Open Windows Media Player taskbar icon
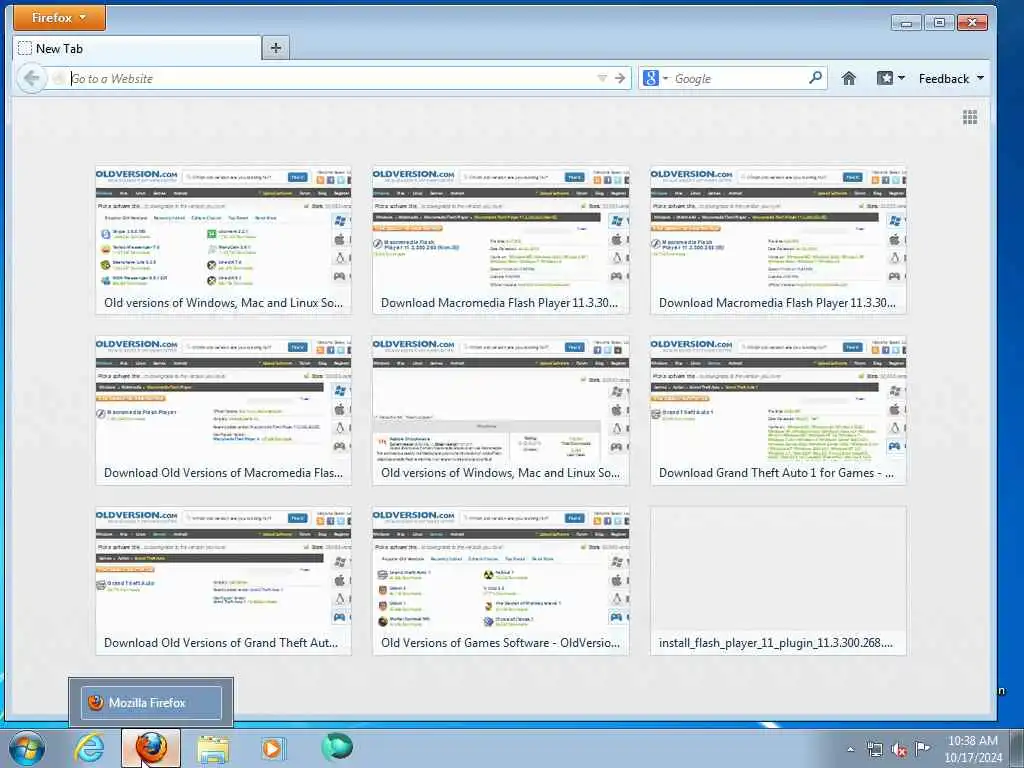The width and height of the screenshot is (1024, 768). [x=272, y=748]
